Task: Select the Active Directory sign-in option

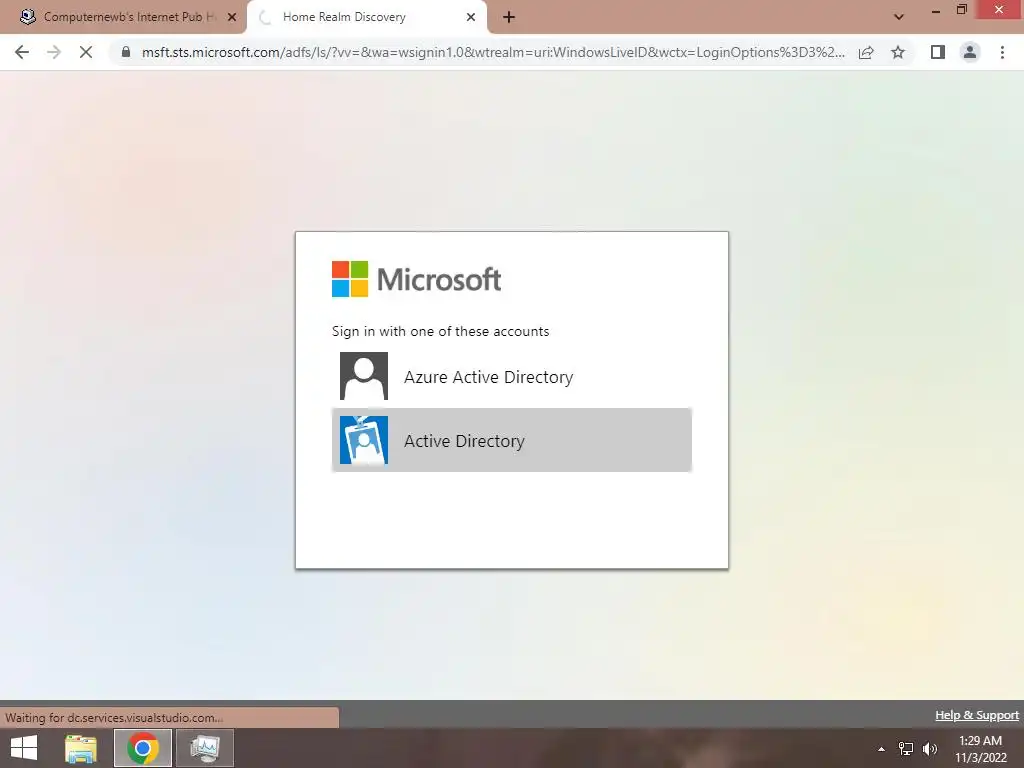Action: [x=511, y=440]
